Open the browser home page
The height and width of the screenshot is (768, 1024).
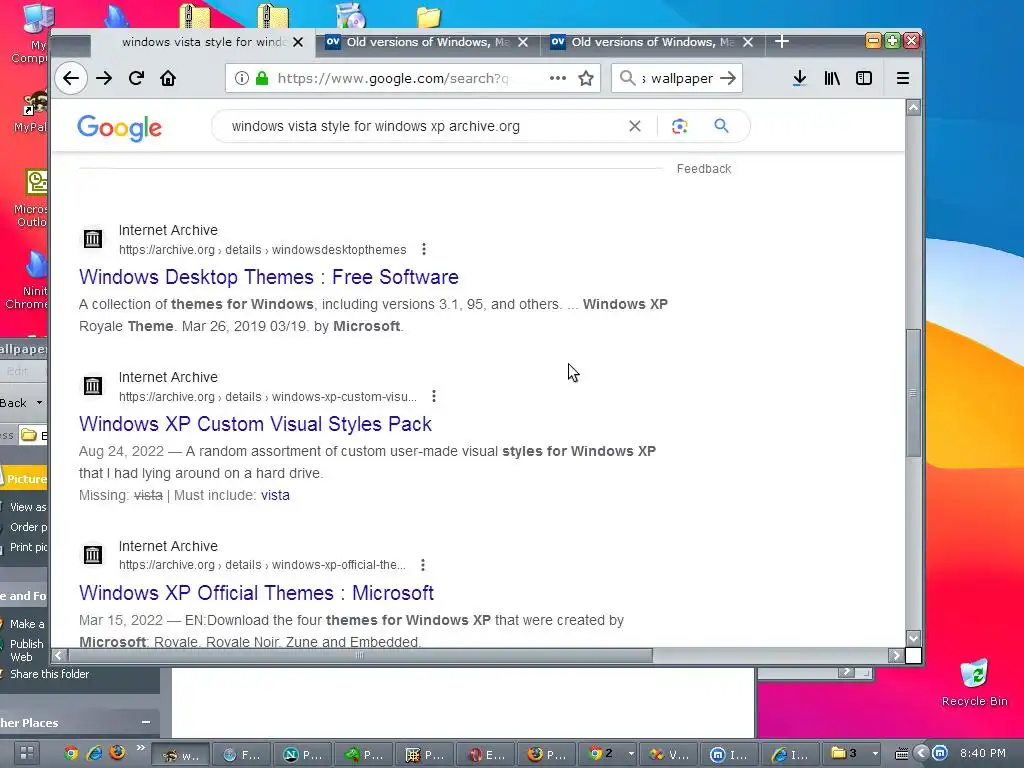[168, 78]
